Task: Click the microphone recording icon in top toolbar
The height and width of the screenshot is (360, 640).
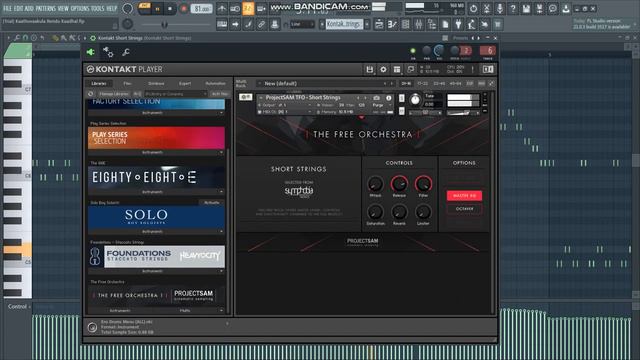Action: [x=500, y=8]
